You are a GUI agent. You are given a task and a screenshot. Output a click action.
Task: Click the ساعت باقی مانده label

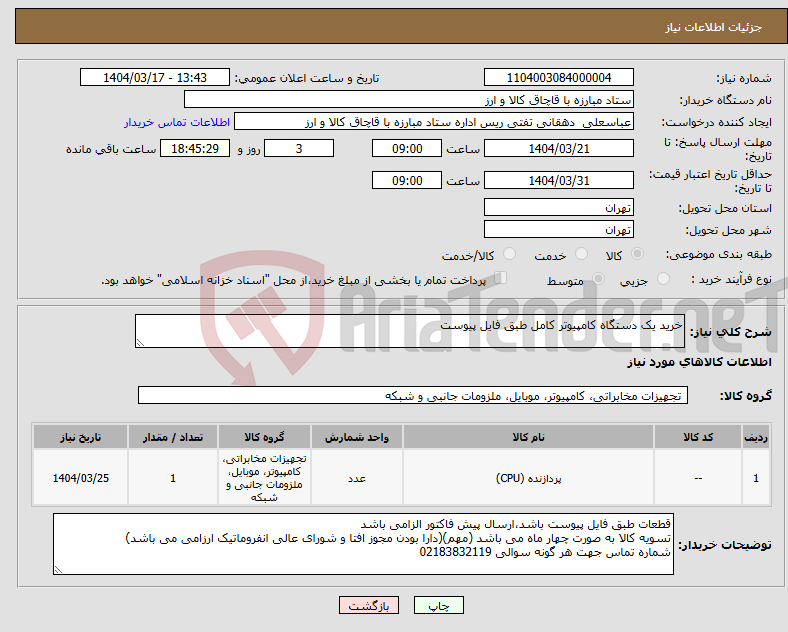coord(111,149)
